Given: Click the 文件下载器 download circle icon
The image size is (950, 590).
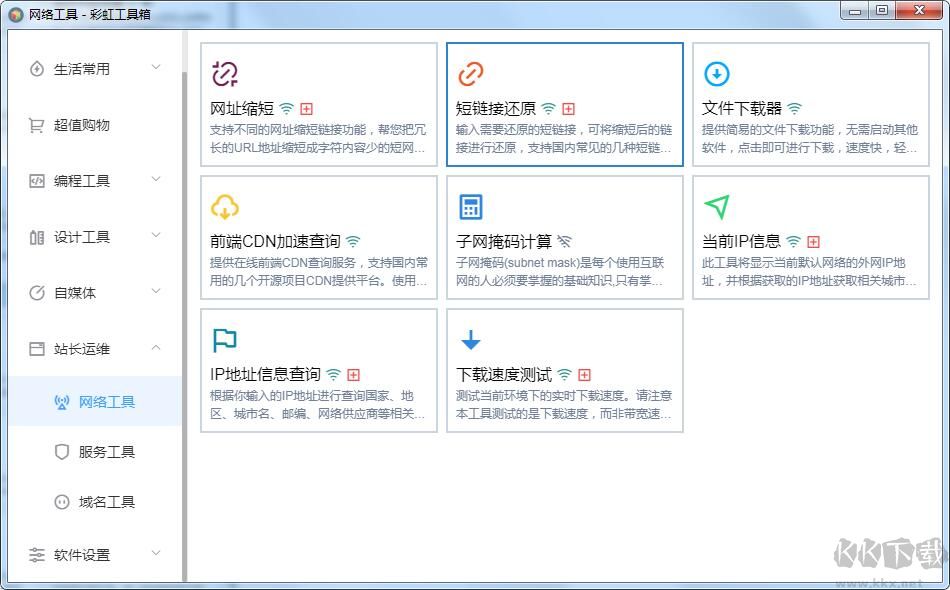Looking at the screenshot, I should [x=717, y=73].
